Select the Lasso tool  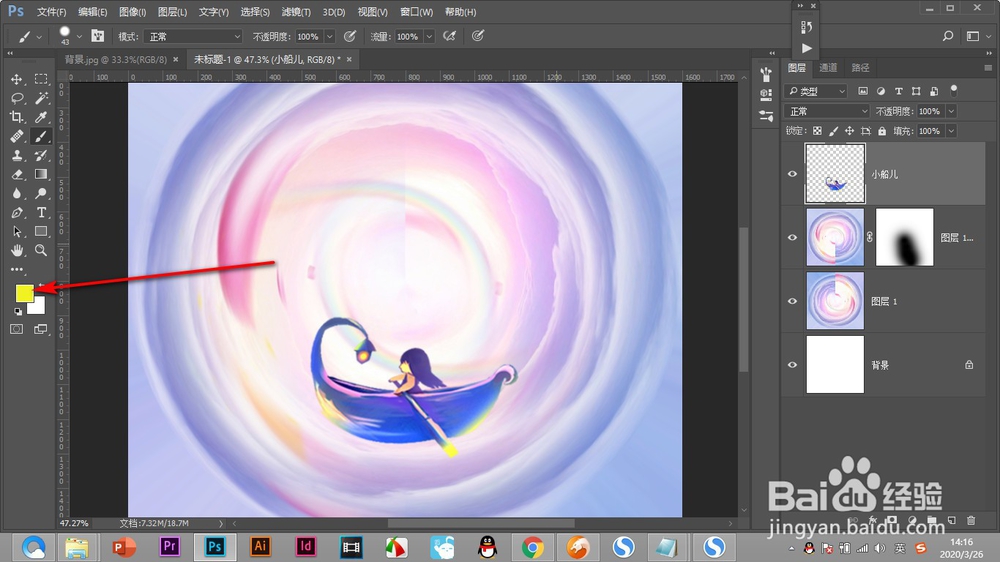coord(17,98)
